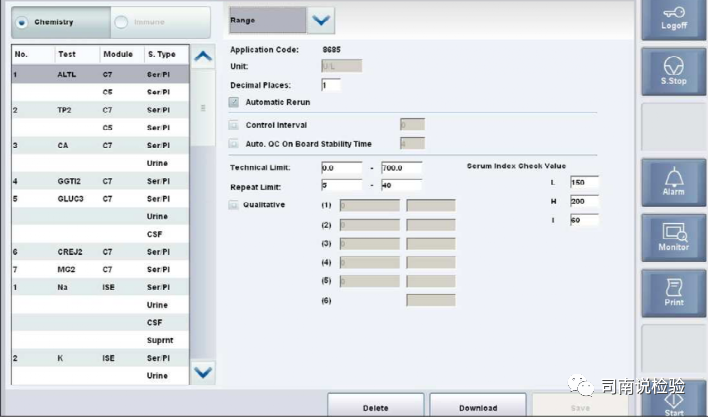Click the Save button
This screenshot has height=417, width=708.
[580, 405]
